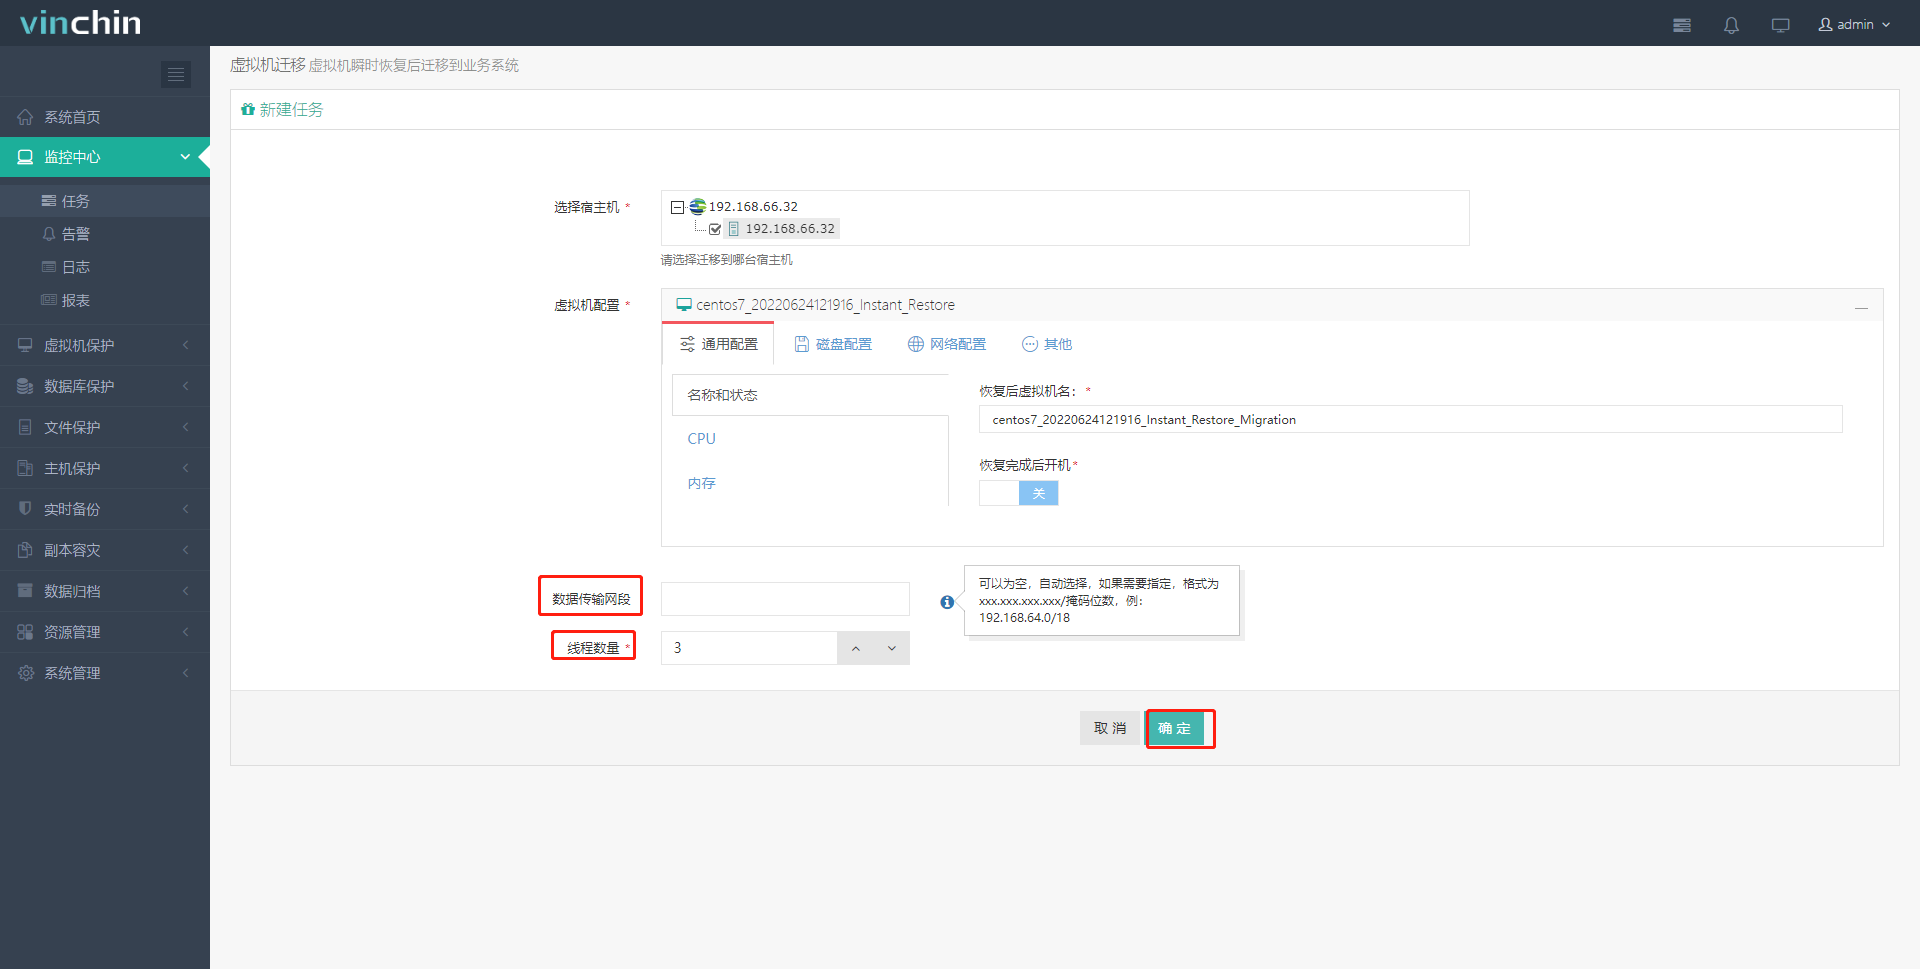Open the admin user dropdown
The width and height of the screenshot is (1920, 969).
pyautogui.click(x=1854, y=24)
